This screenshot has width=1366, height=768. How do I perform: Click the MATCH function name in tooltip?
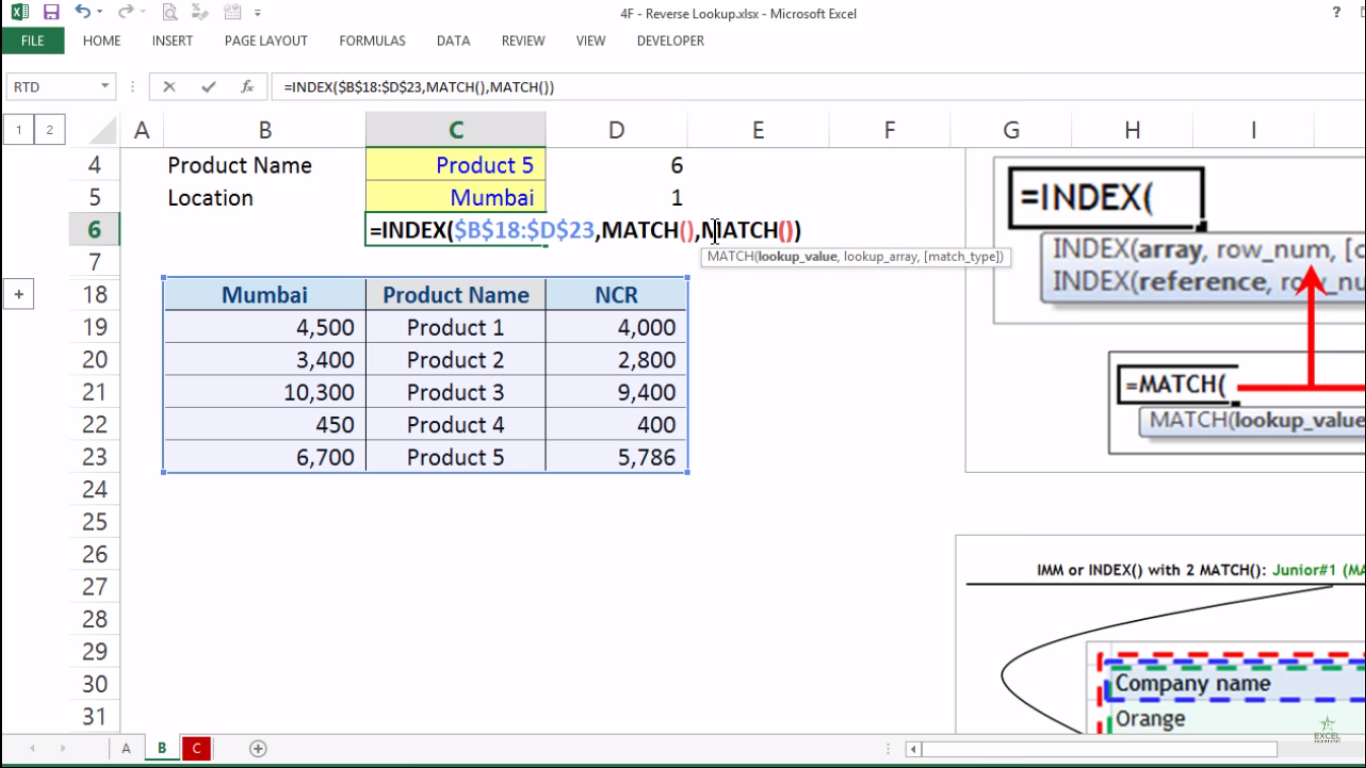(x=730, y=257)
